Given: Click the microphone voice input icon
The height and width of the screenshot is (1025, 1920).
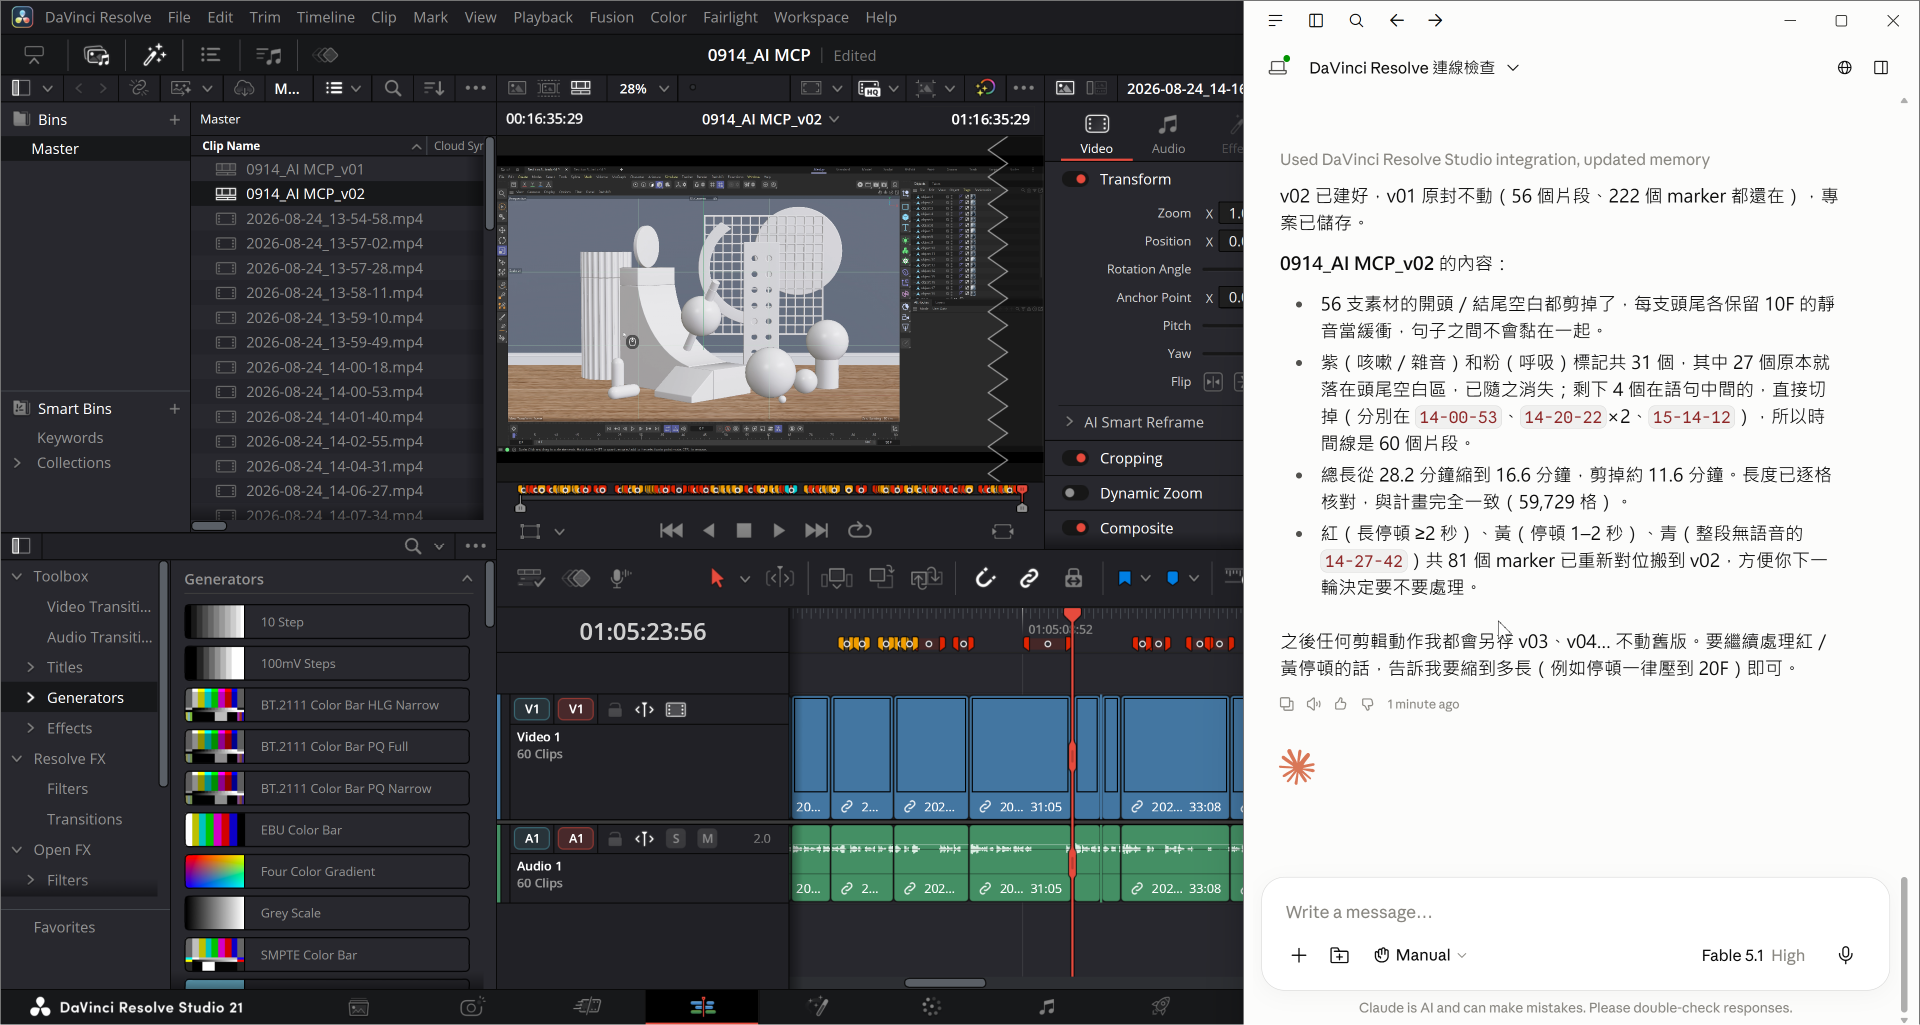Looking at the screenshot, I should click(1846, 955).
